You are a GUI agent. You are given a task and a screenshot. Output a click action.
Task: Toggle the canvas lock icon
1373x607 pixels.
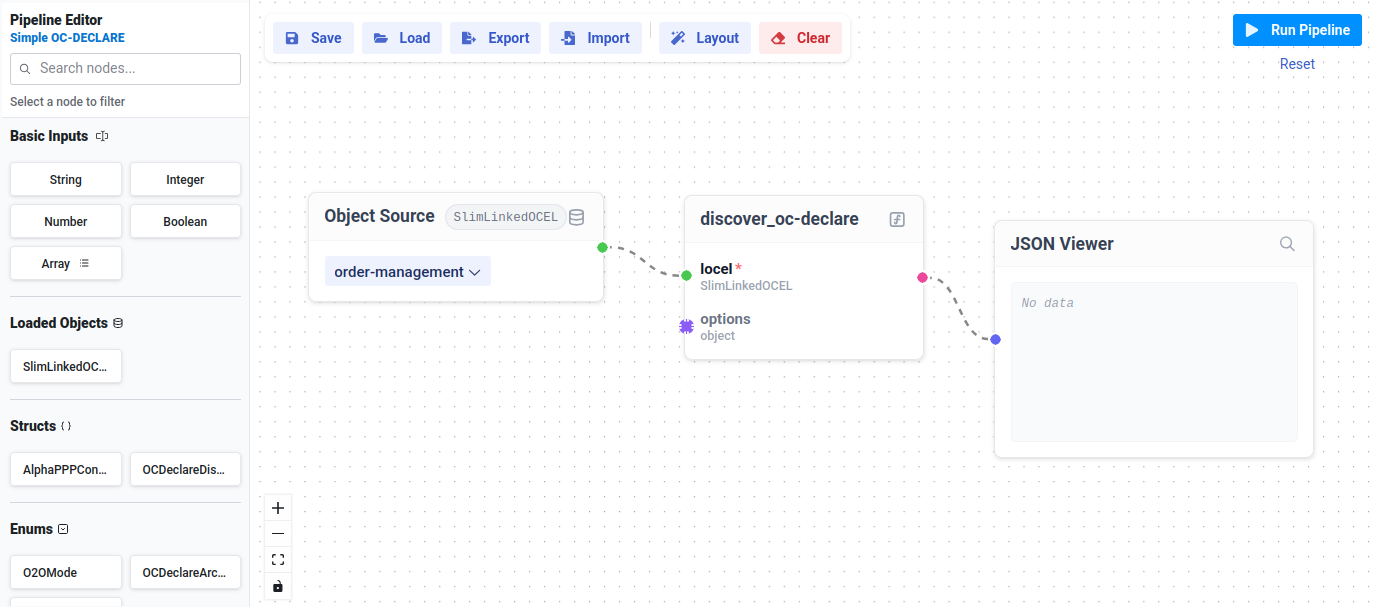tap(278, 586)
